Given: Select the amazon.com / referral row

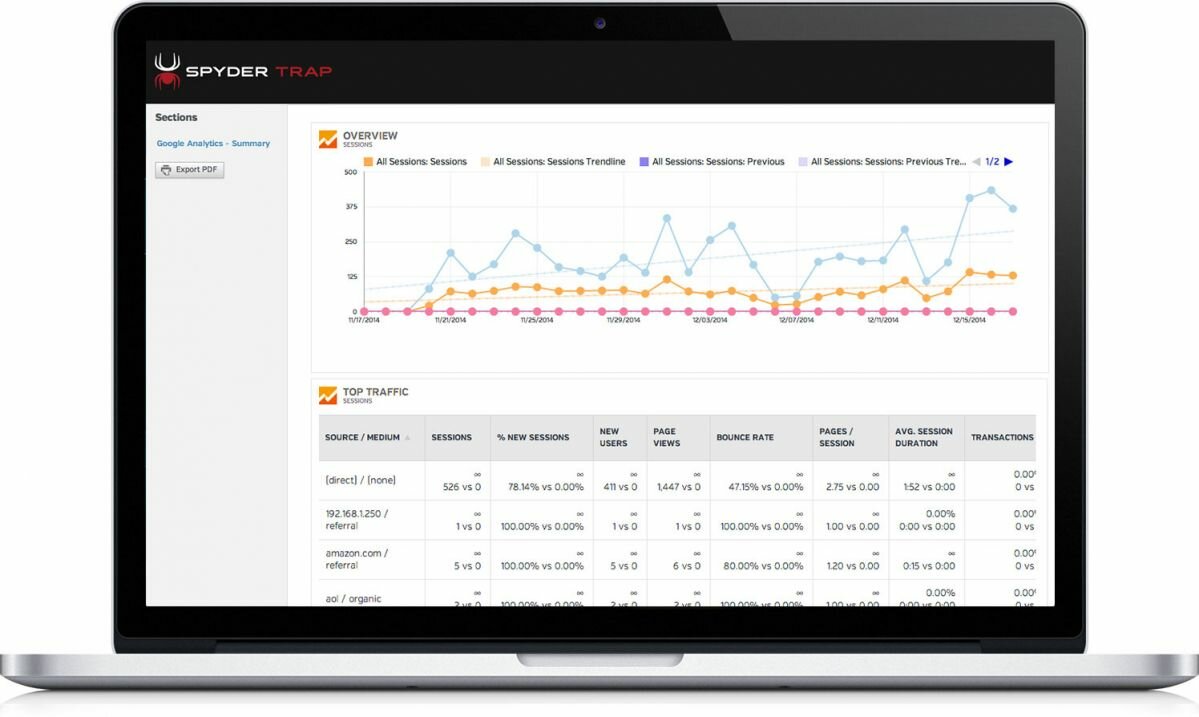Looking at the screenshot, I should pyautogui.click(x=677, y=560).
